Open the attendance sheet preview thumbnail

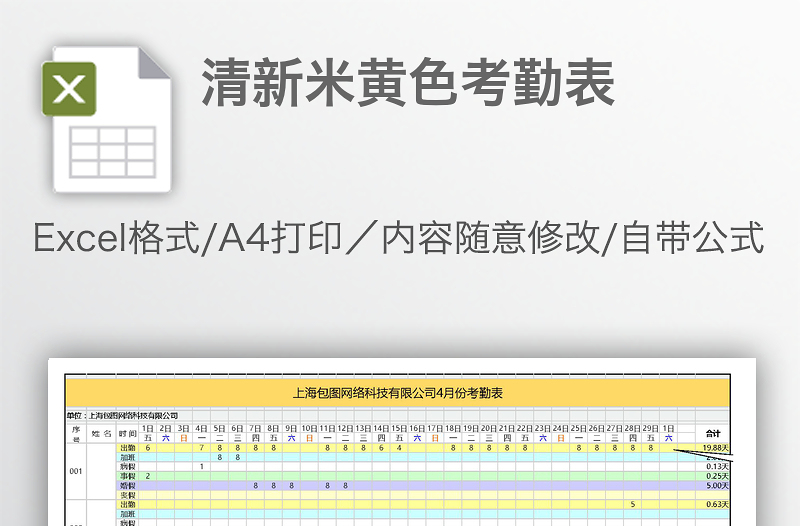pyautogui.click(x=402, y=442)
